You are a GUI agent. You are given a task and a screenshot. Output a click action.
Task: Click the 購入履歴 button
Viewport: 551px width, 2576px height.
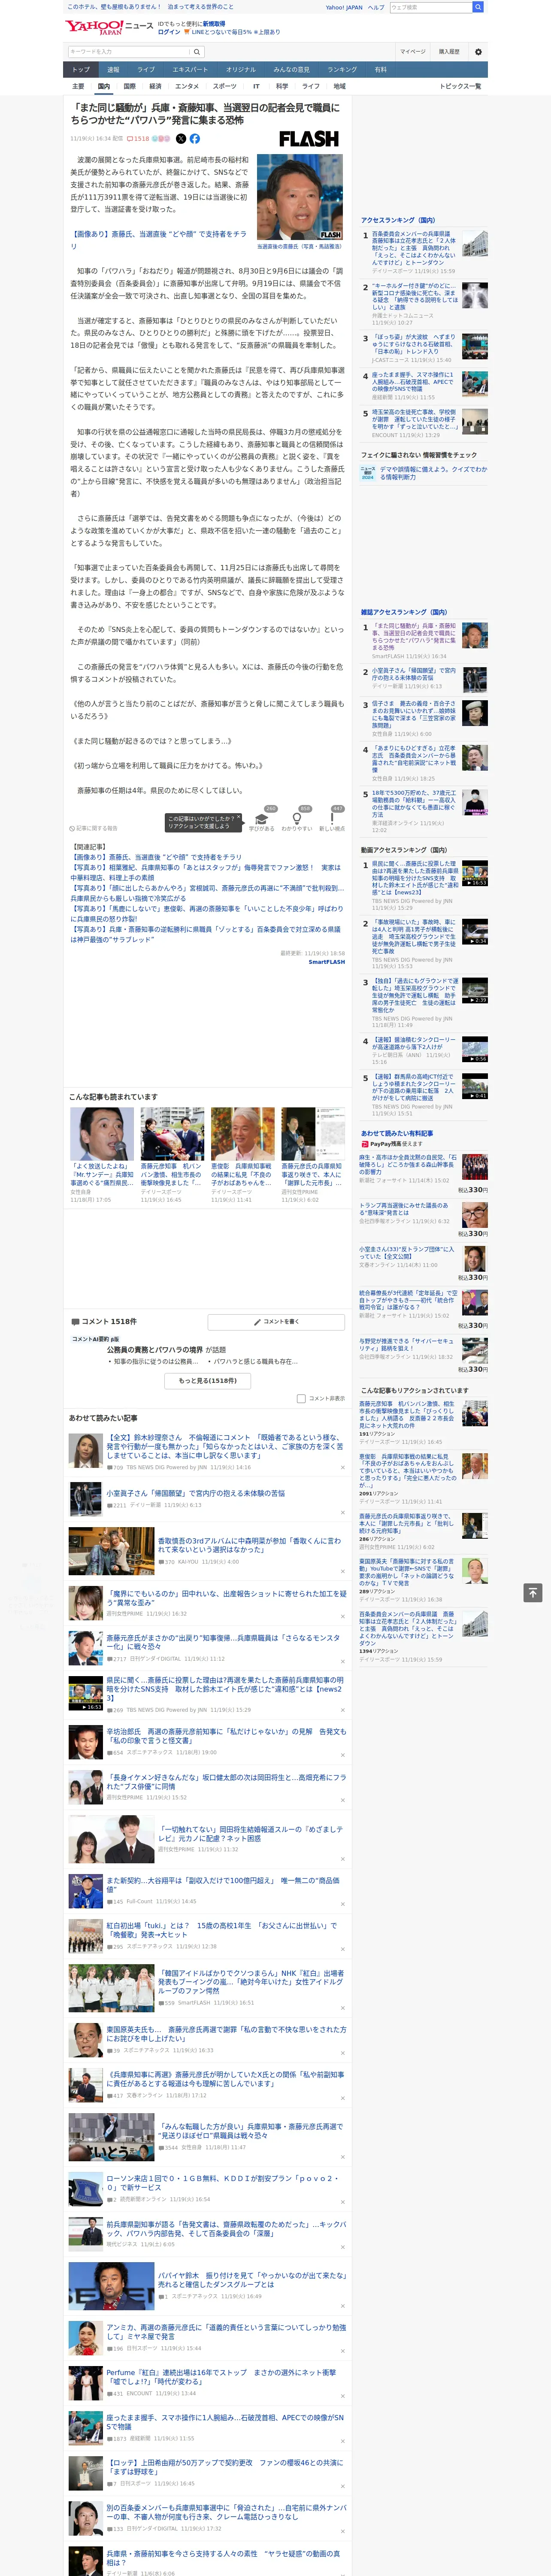[449, 51]
